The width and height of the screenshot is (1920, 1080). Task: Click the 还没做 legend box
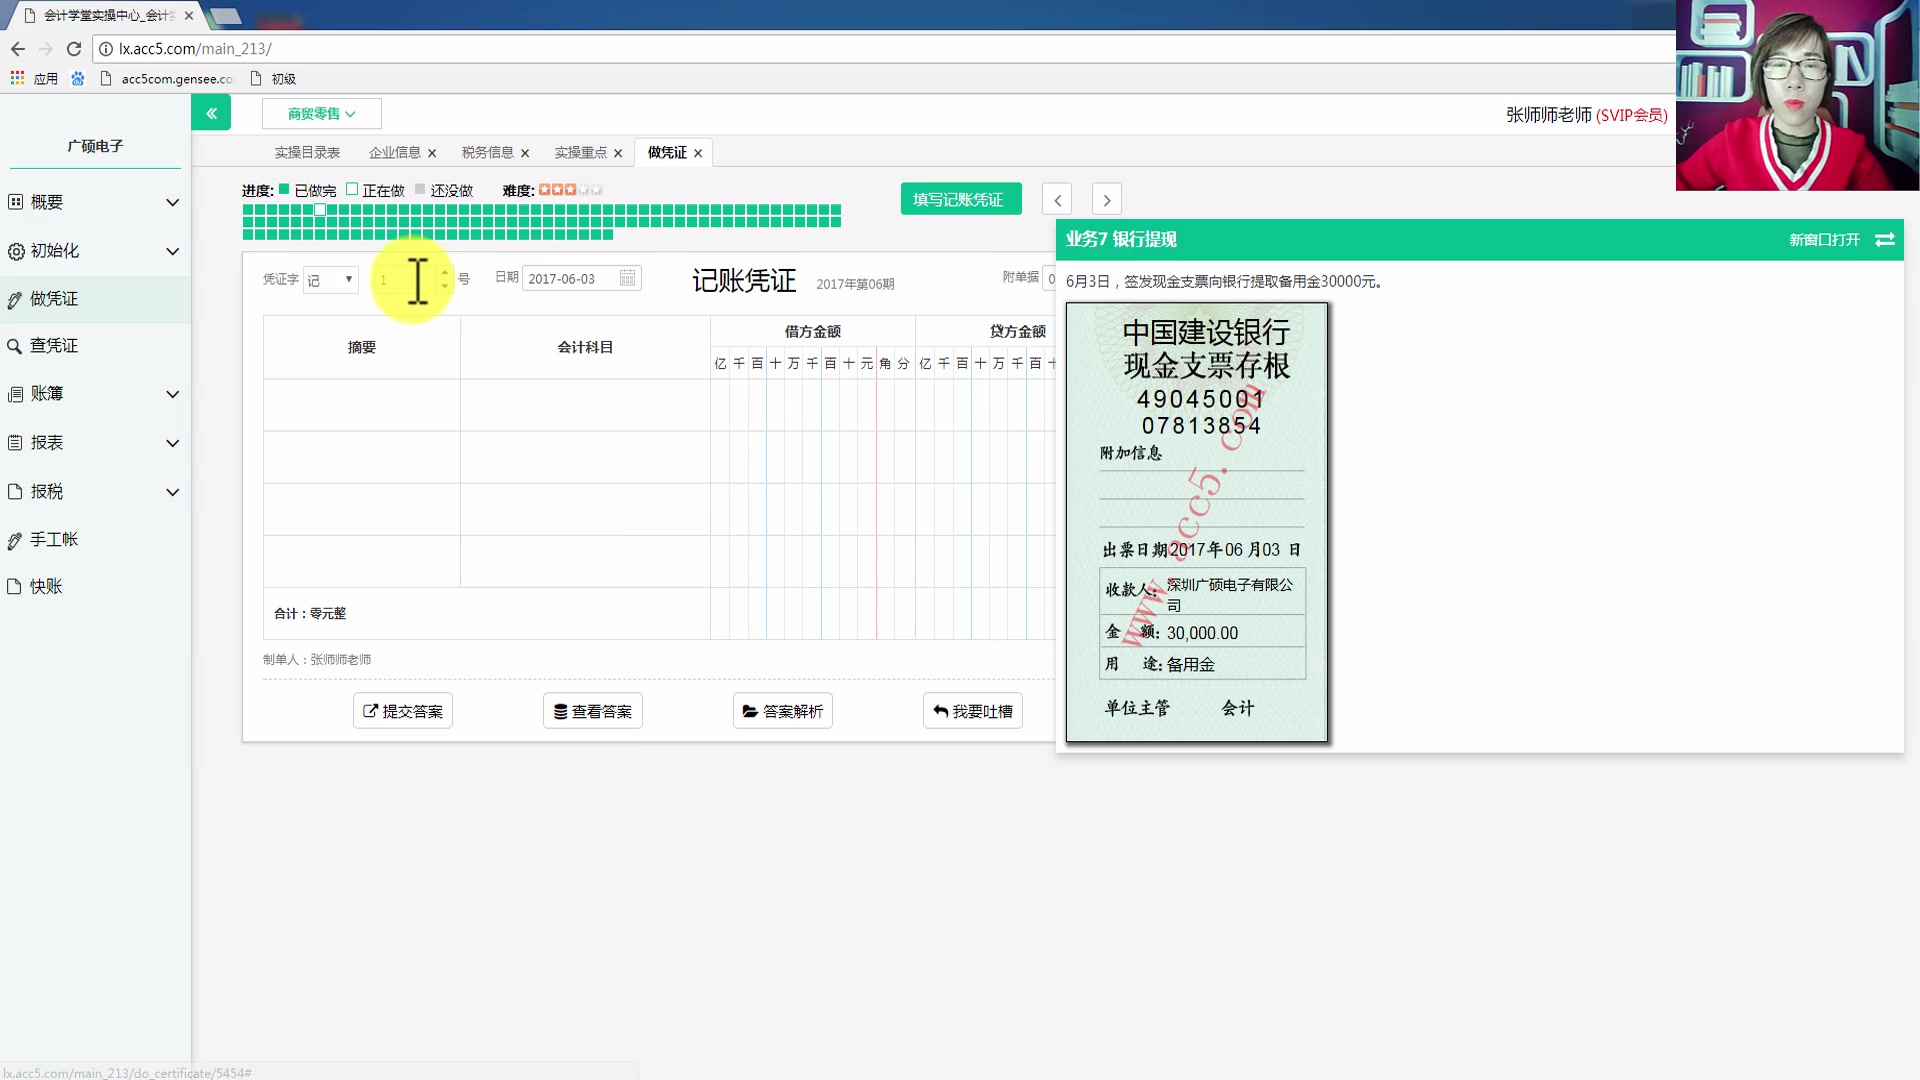coord(420,189)
